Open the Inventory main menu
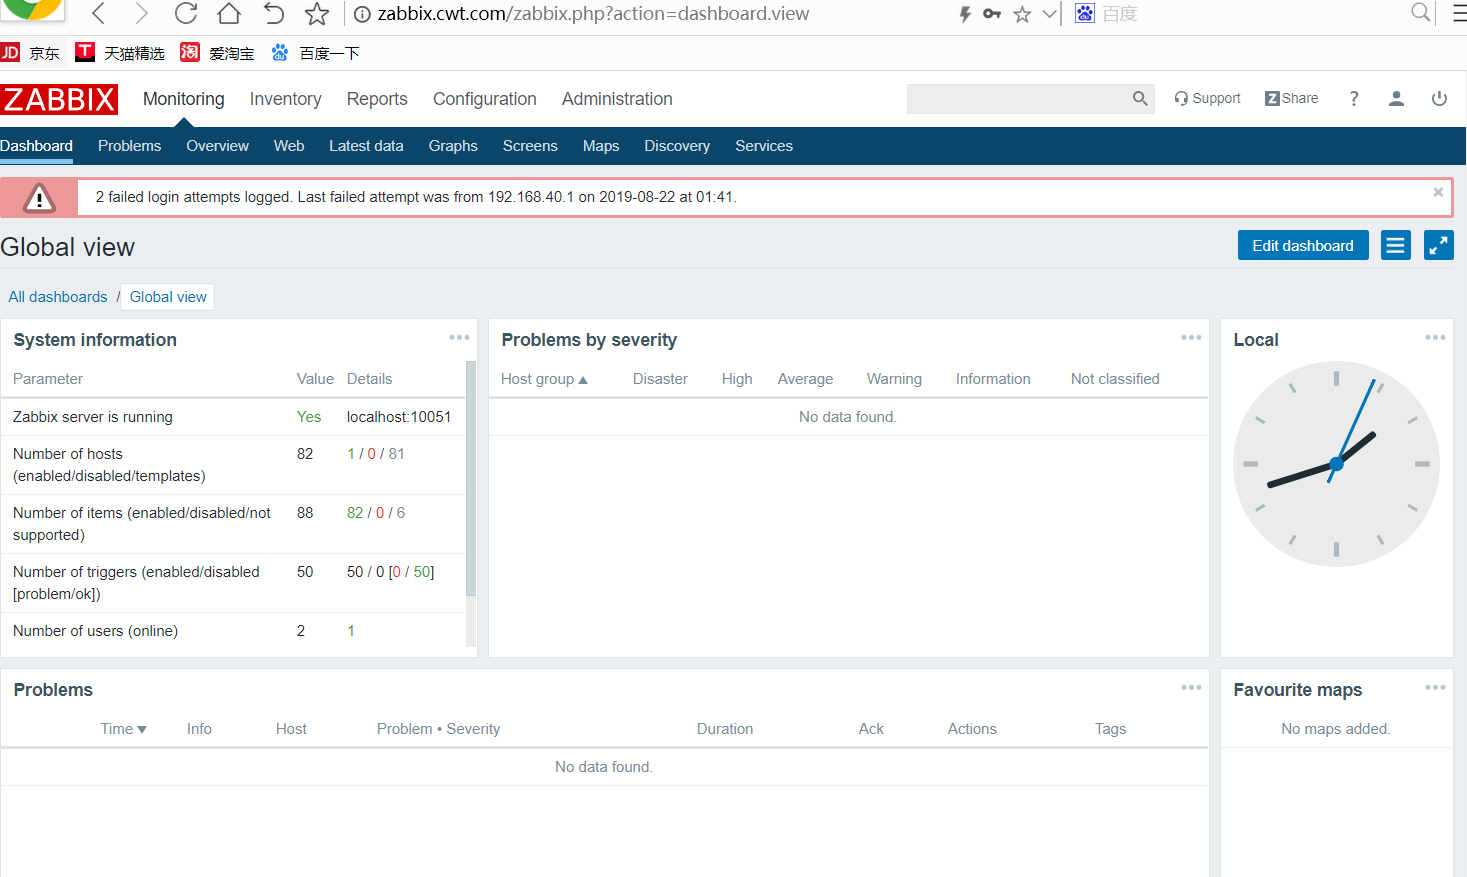Viewport: 1467px width, 877px height. point(285,99)
